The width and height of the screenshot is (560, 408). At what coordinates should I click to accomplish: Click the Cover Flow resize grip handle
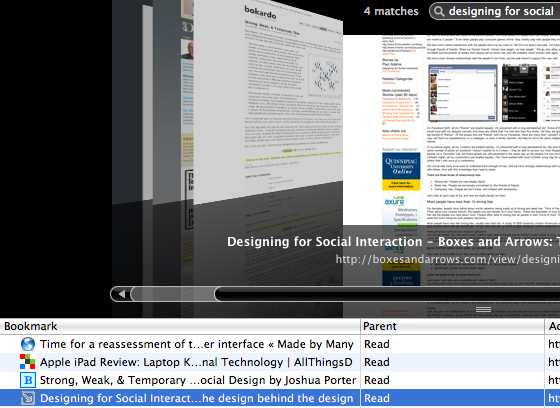tap(483, 309)
